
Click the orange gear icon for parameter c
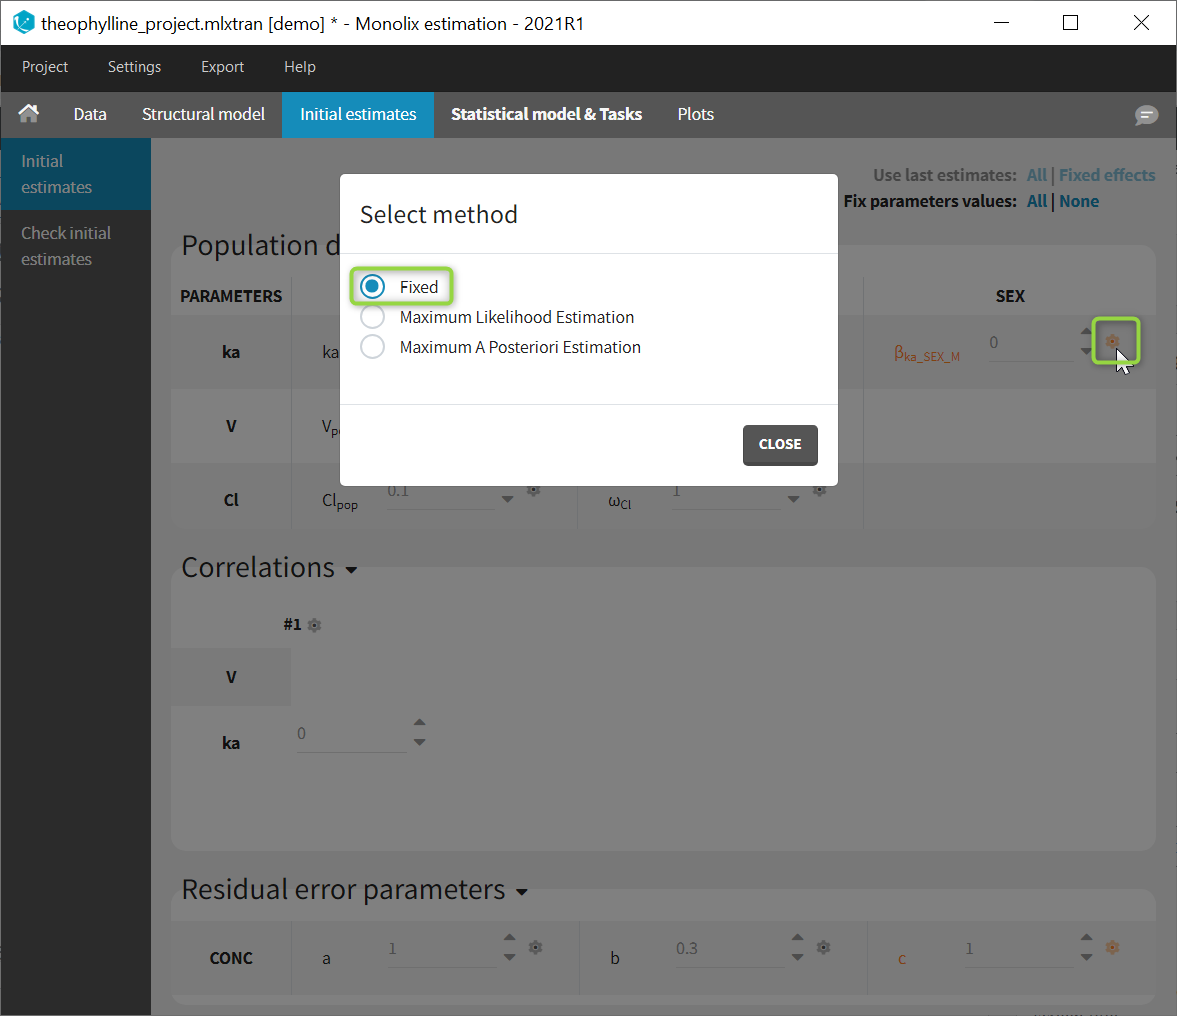coord(1112,947)
